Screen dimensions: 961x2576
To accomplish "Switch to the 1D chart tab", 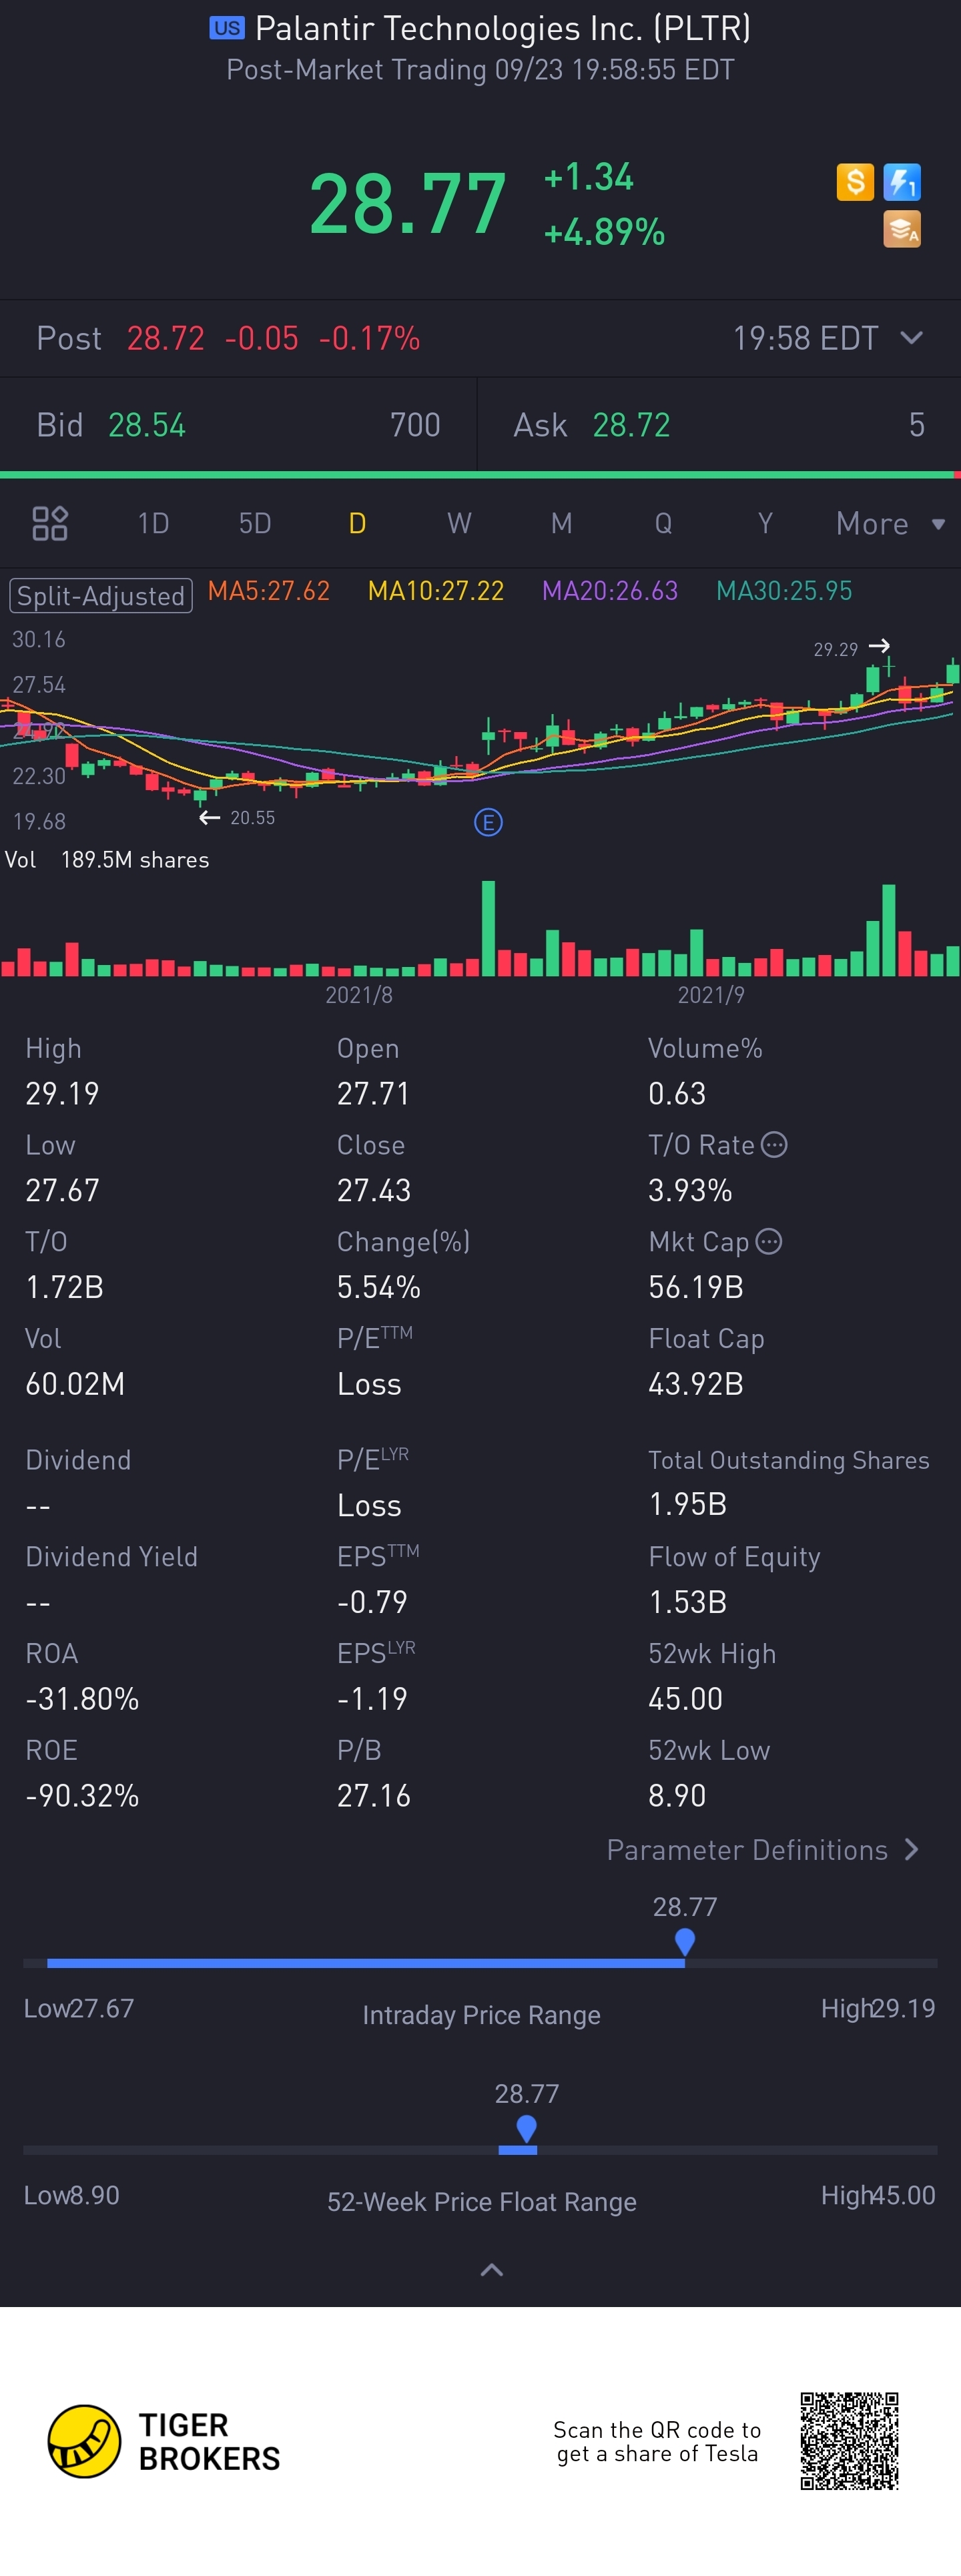I will (153, 523).
